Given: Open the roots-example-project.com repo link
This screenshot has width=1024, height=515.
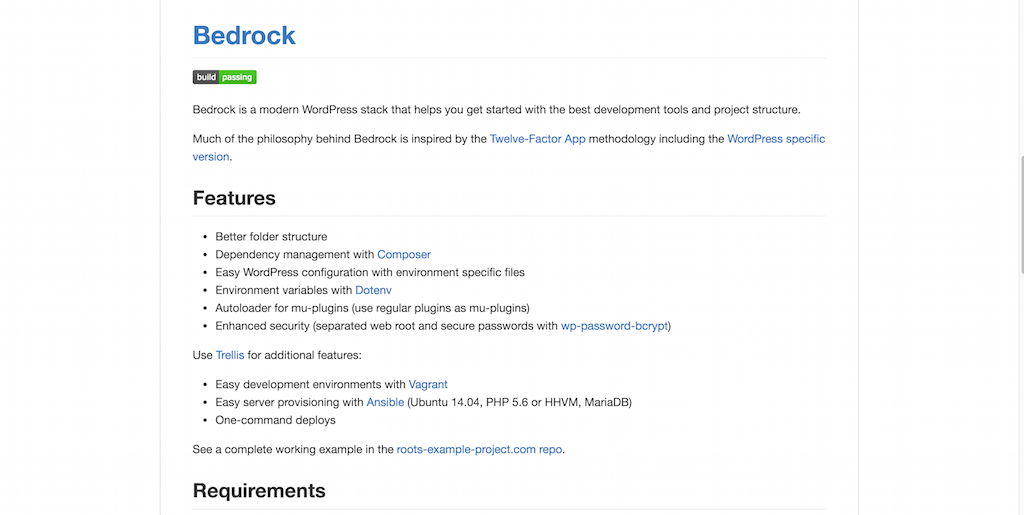Looking at the screenshot, I should point(479,449).
